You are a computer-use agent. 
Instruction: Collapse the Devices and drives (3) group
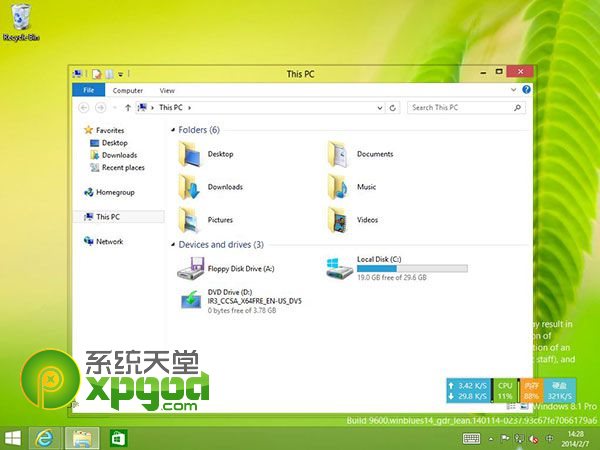coord(173,244)
